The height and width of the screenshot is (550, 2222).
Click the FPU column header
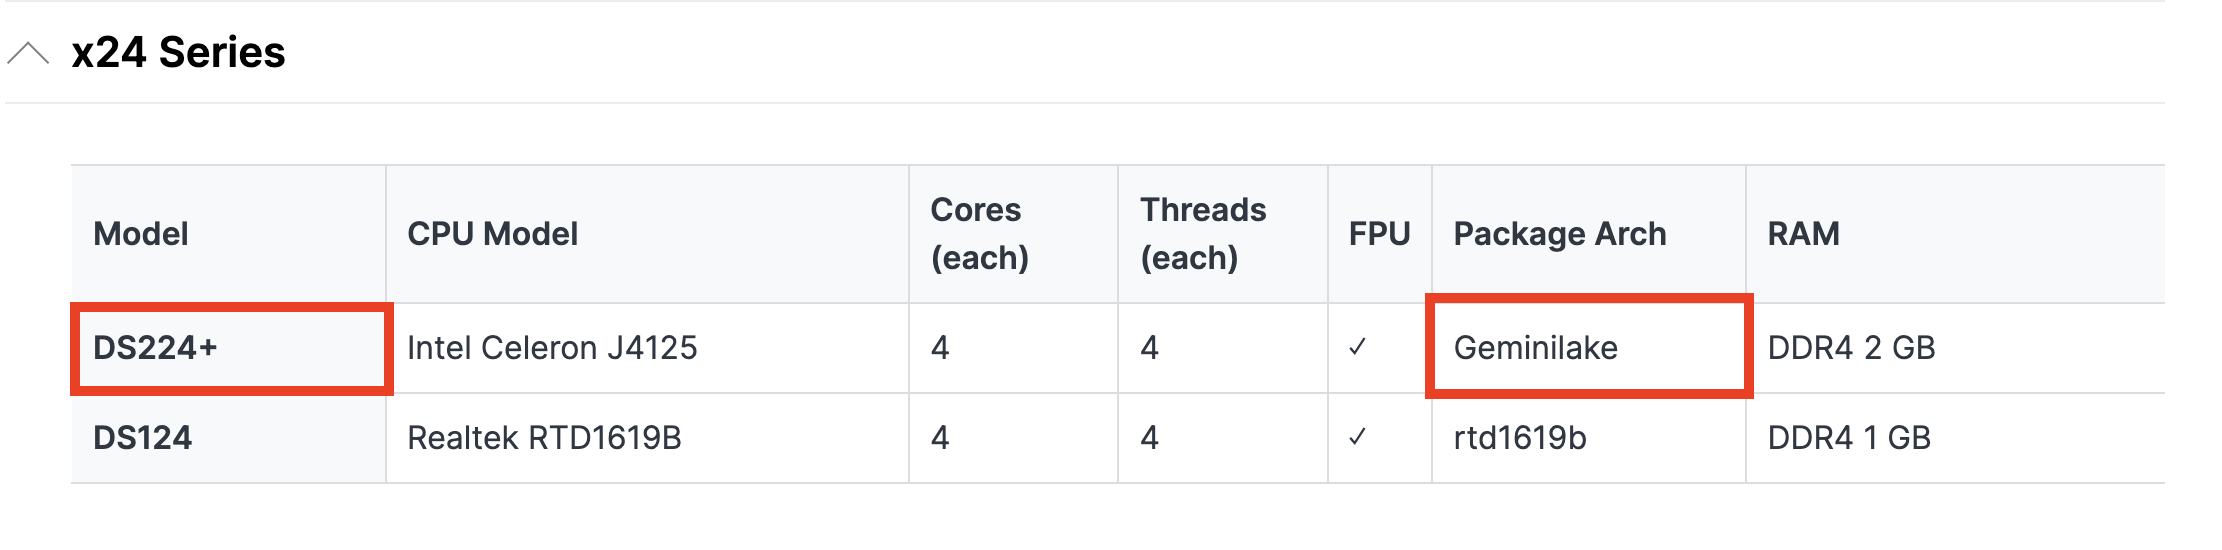1379,234
